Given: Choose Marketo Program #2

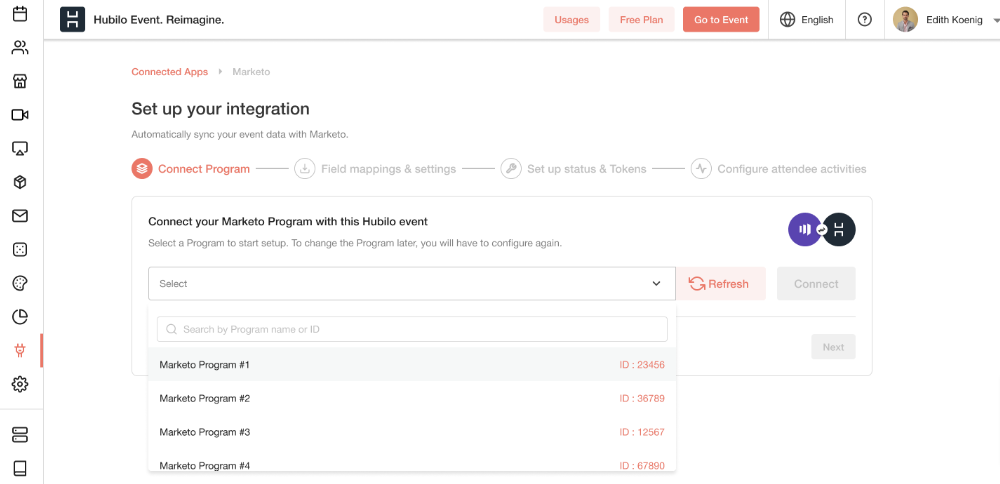Looking at the screenshot, I should pos(412,399).
